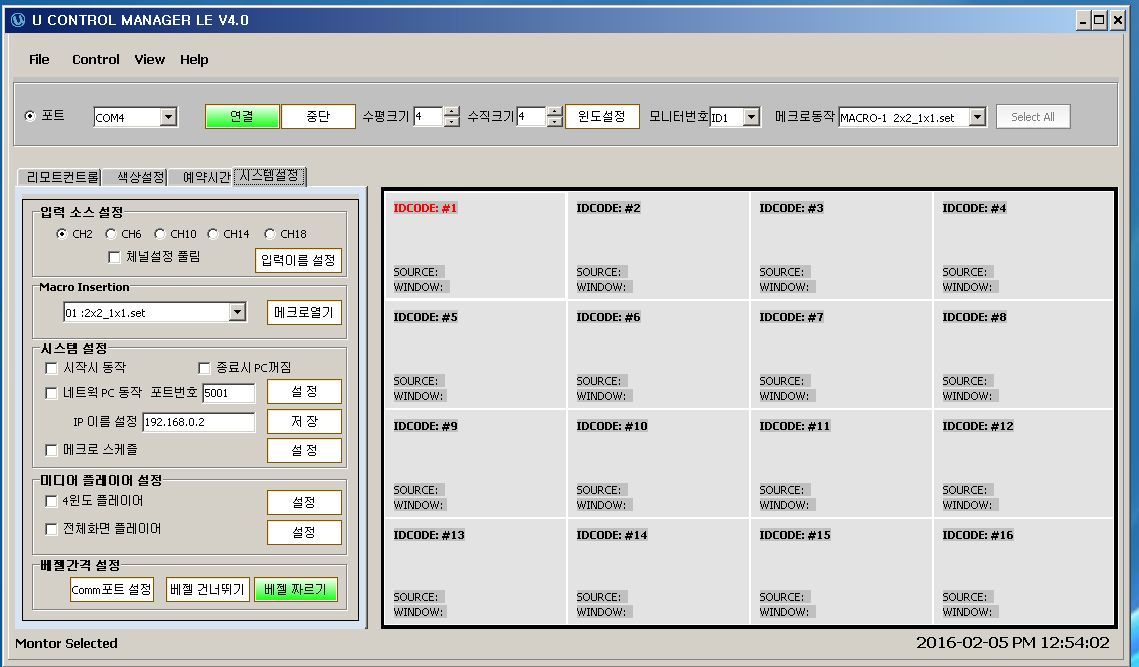This screenshot has height=667, width=1139.
Task: Increase 수평크기 value with up arrow
Action: point(452,112)
